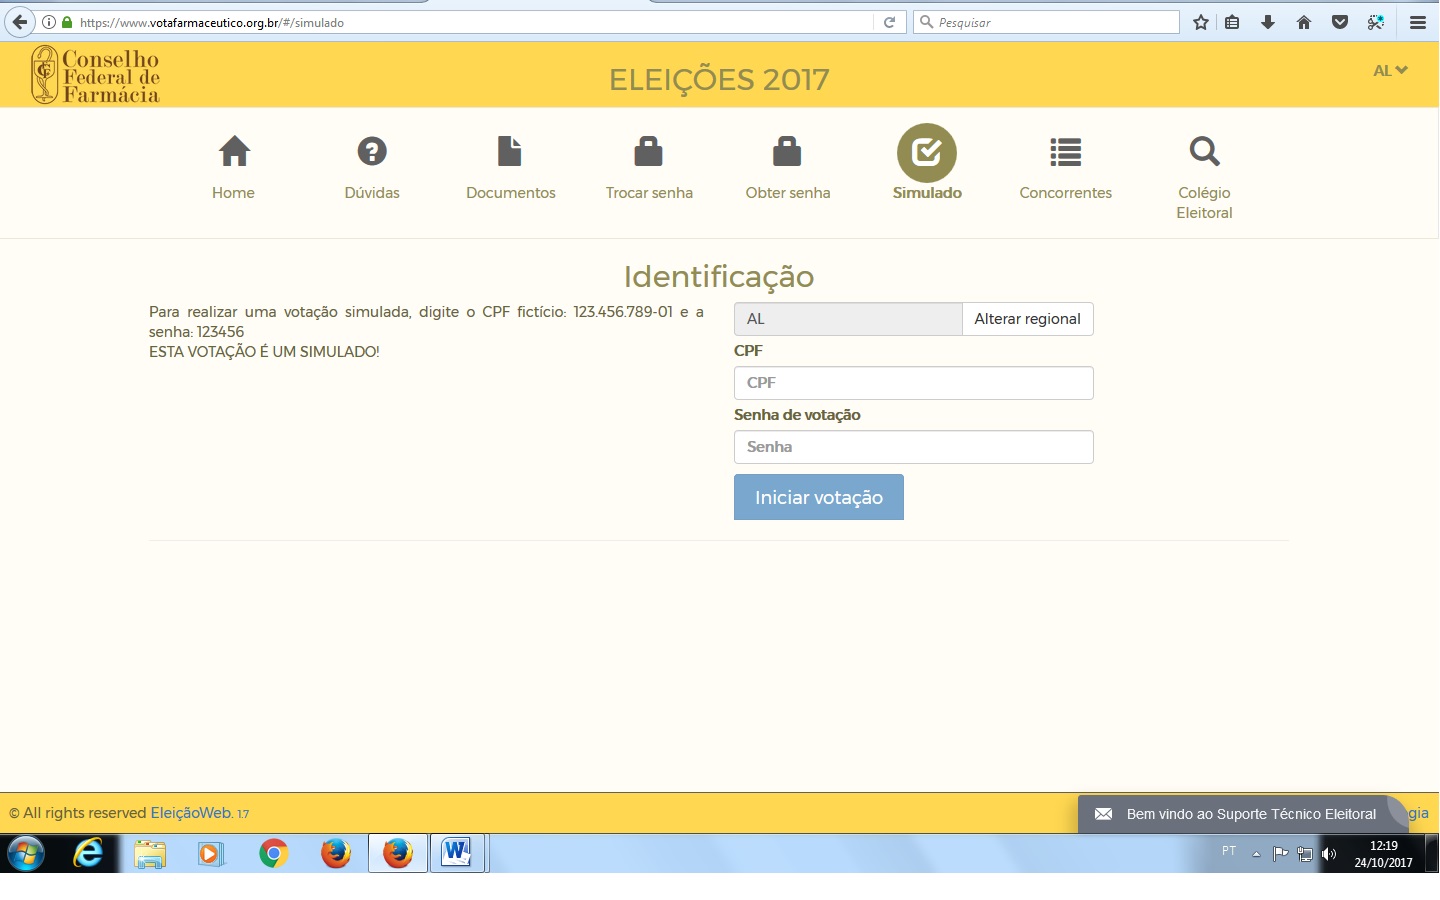Focus the CPF input field
The width and height of the screenshot is (1440, 900).
pos(913,383)
